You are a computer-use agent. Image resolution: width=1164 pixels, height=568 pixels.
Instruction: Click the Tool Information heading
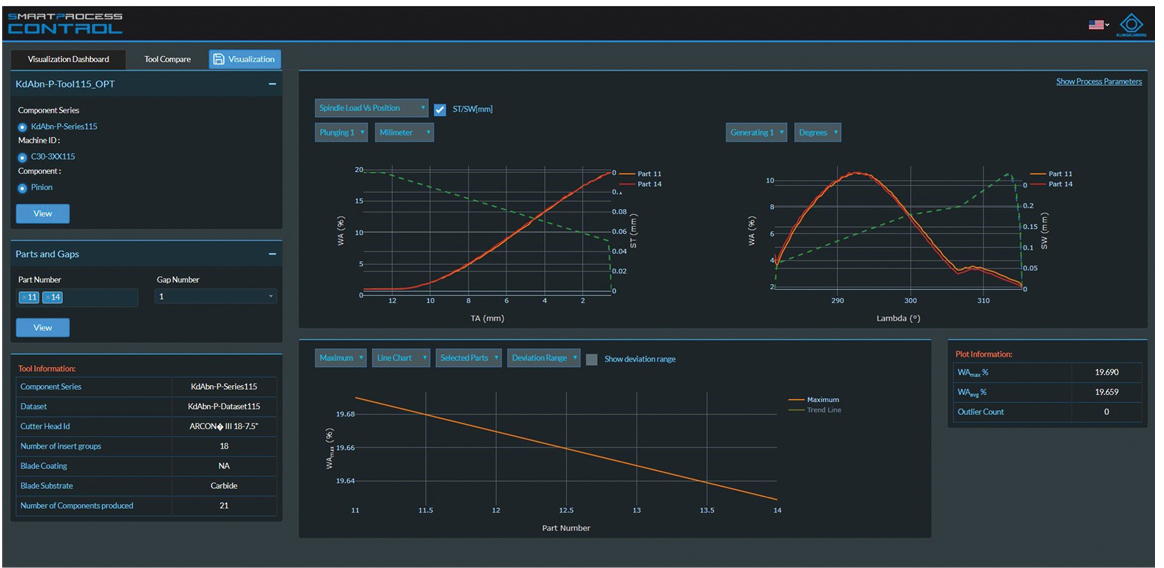point(48,368)
